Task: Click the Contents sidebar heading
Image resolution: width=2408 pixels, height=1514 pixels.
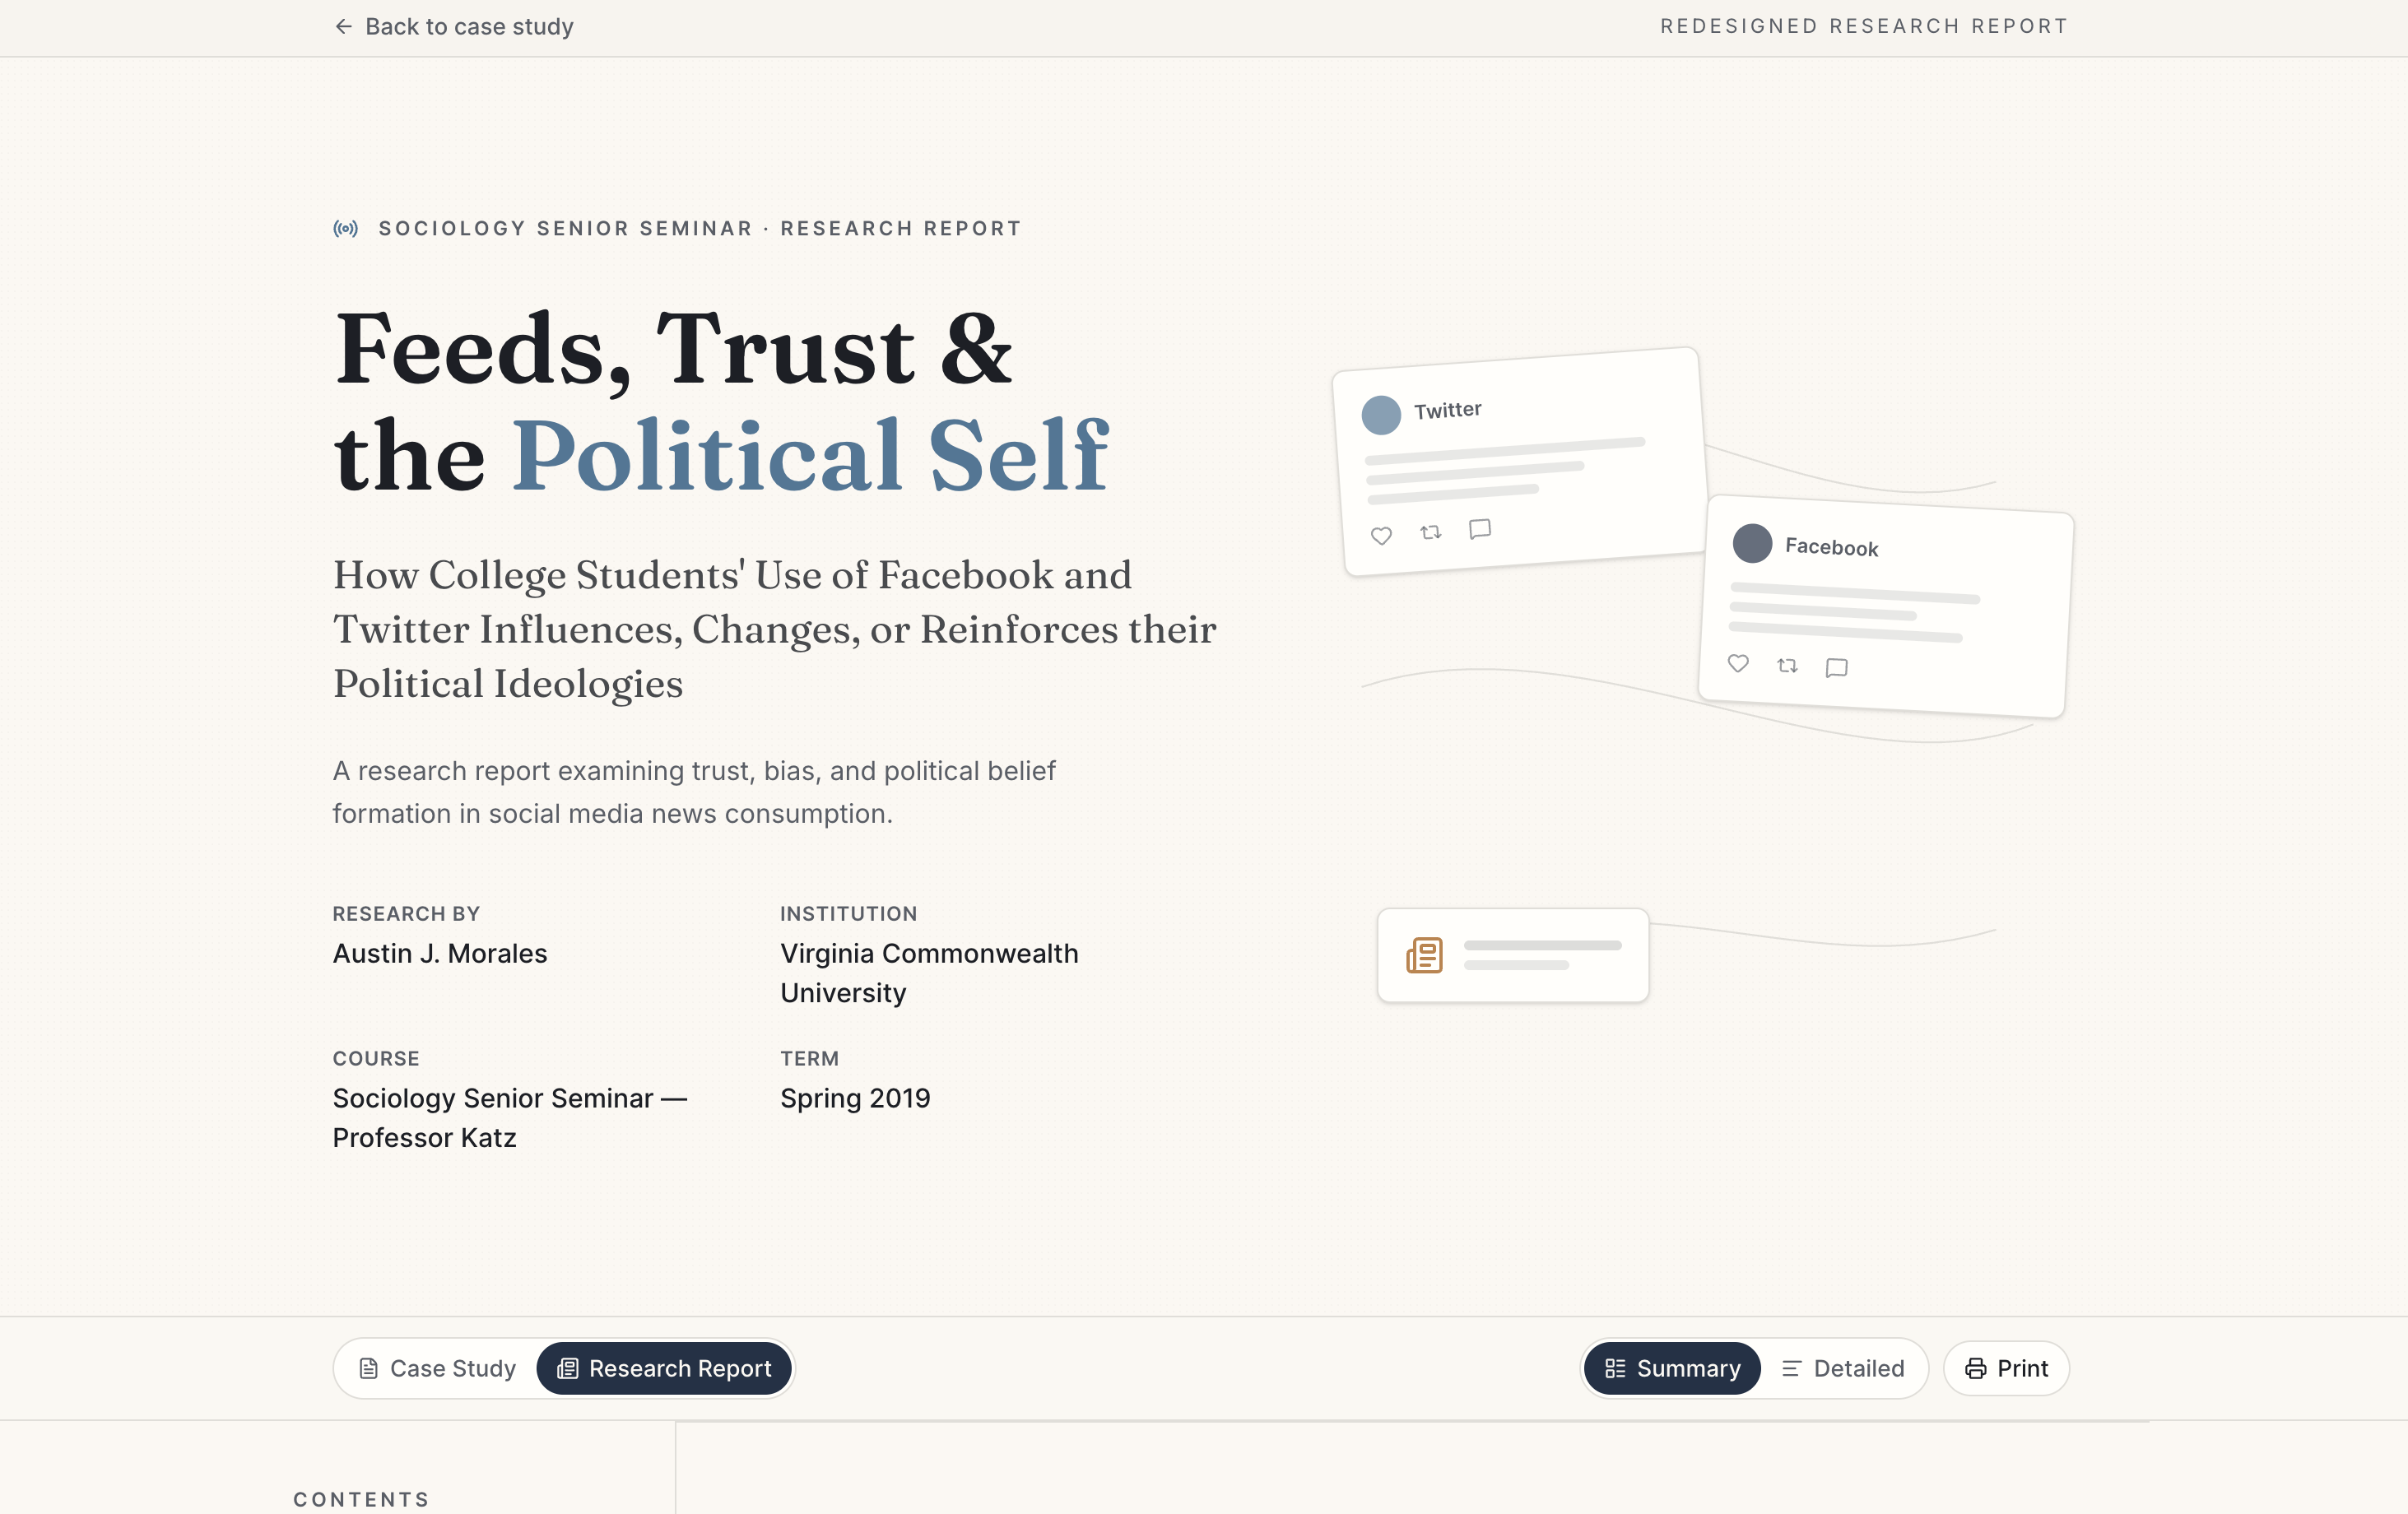Action: [x=361, y=1499]
